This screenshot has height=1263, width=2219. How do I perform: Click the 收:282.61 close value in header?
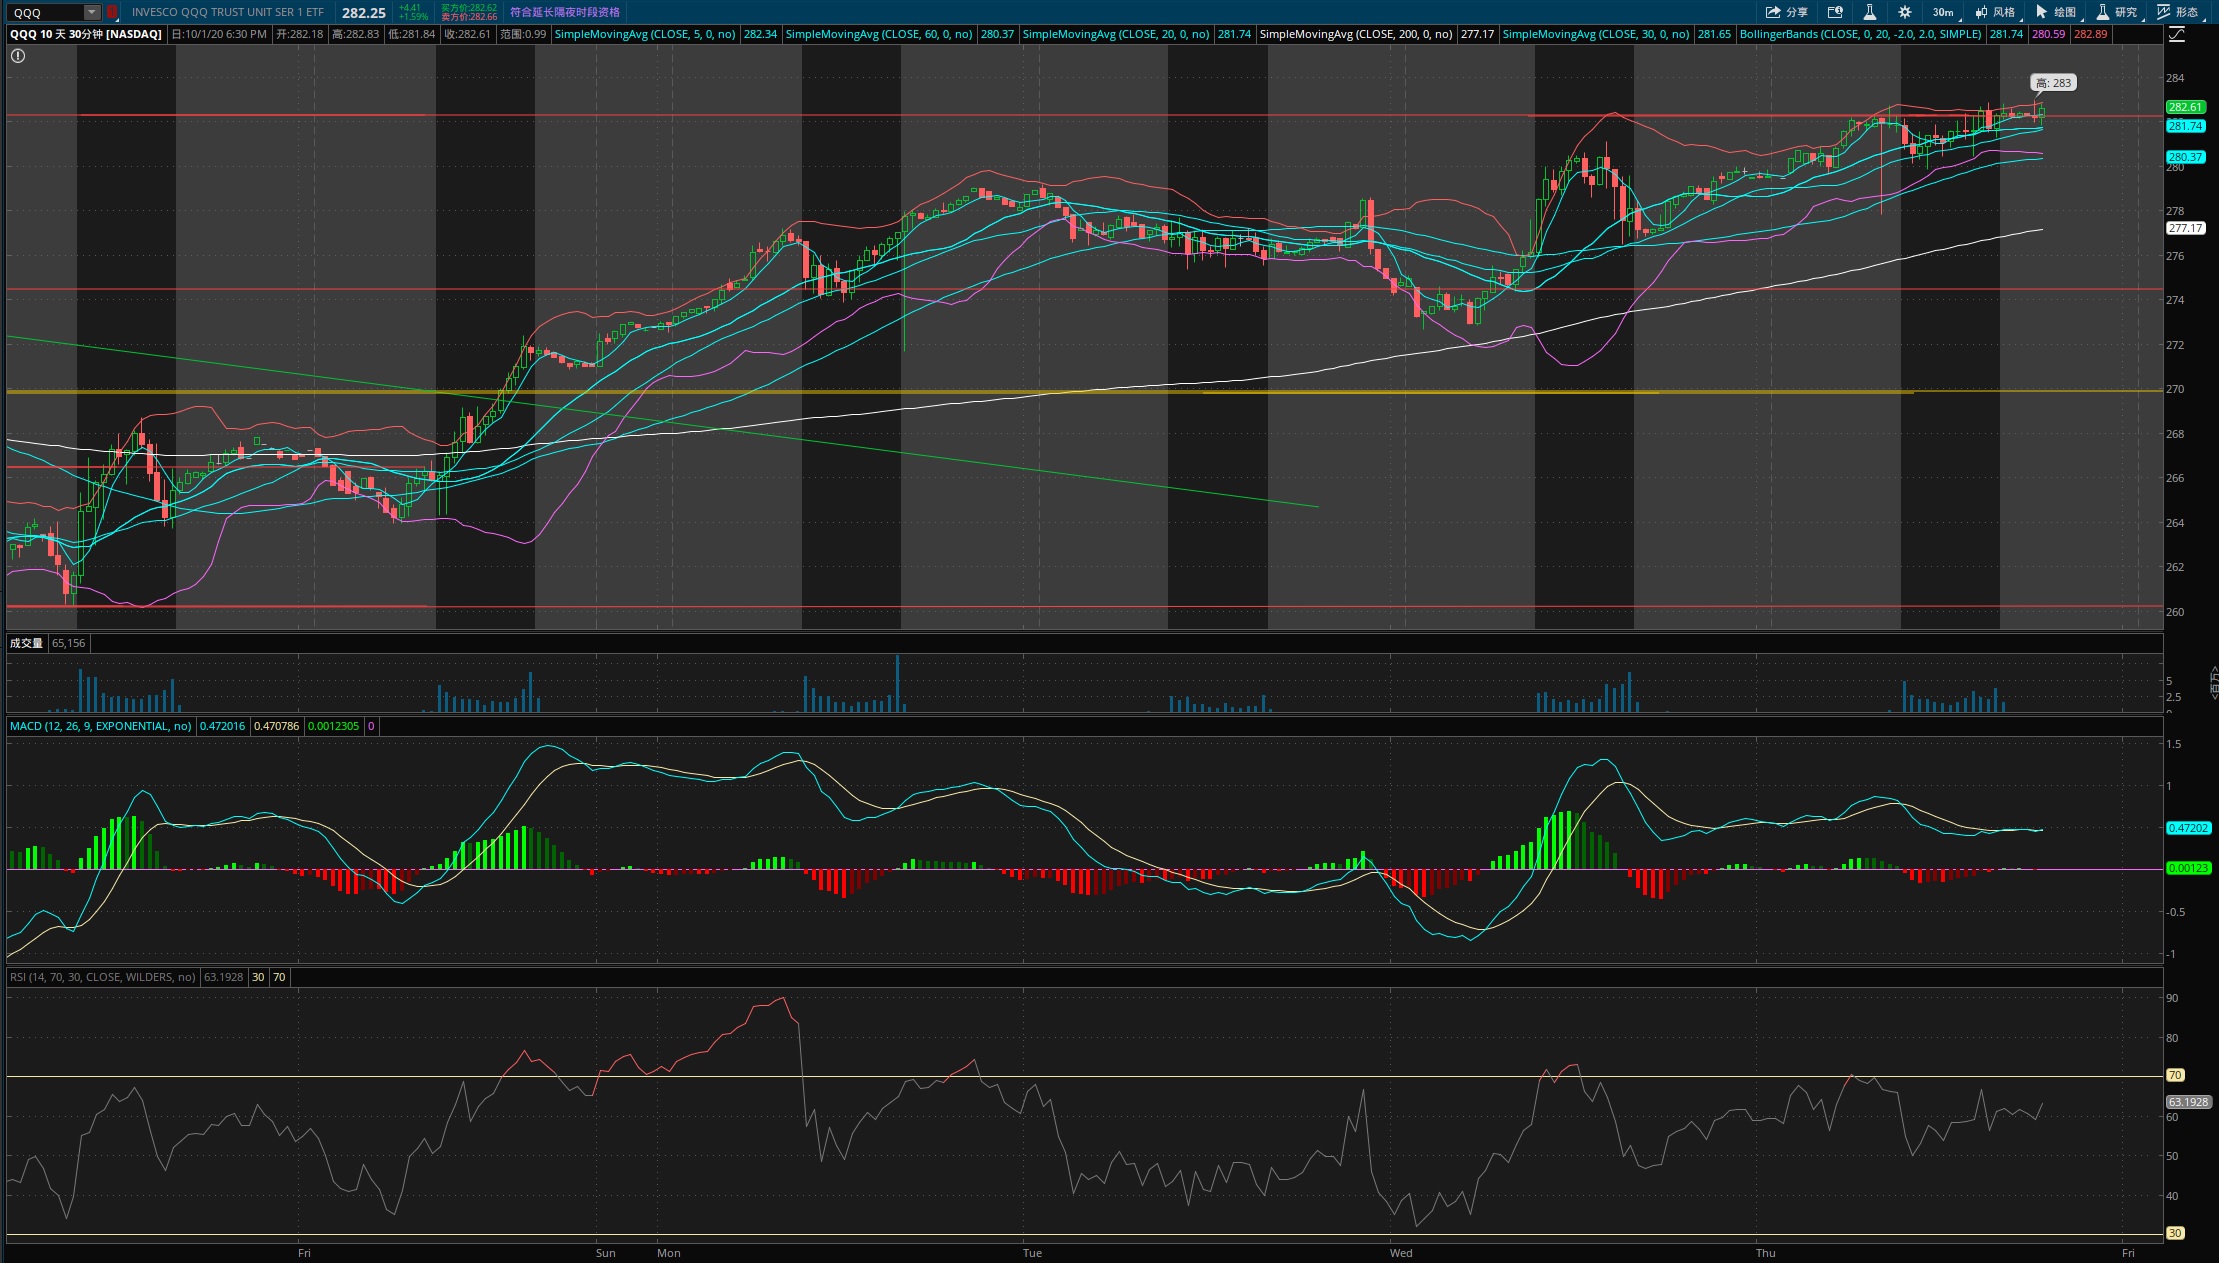pos(467,34)
